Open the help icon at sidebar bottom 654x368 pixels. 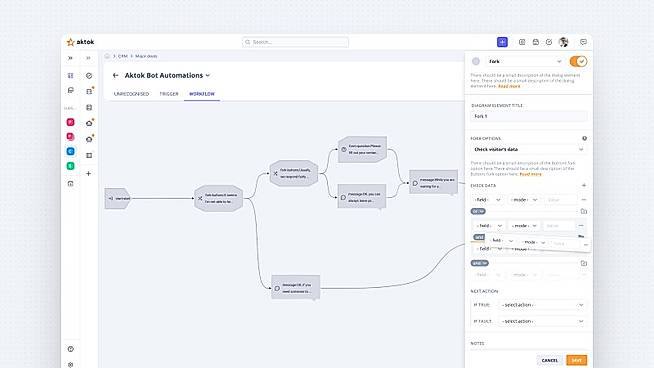(x=70, y=349)
